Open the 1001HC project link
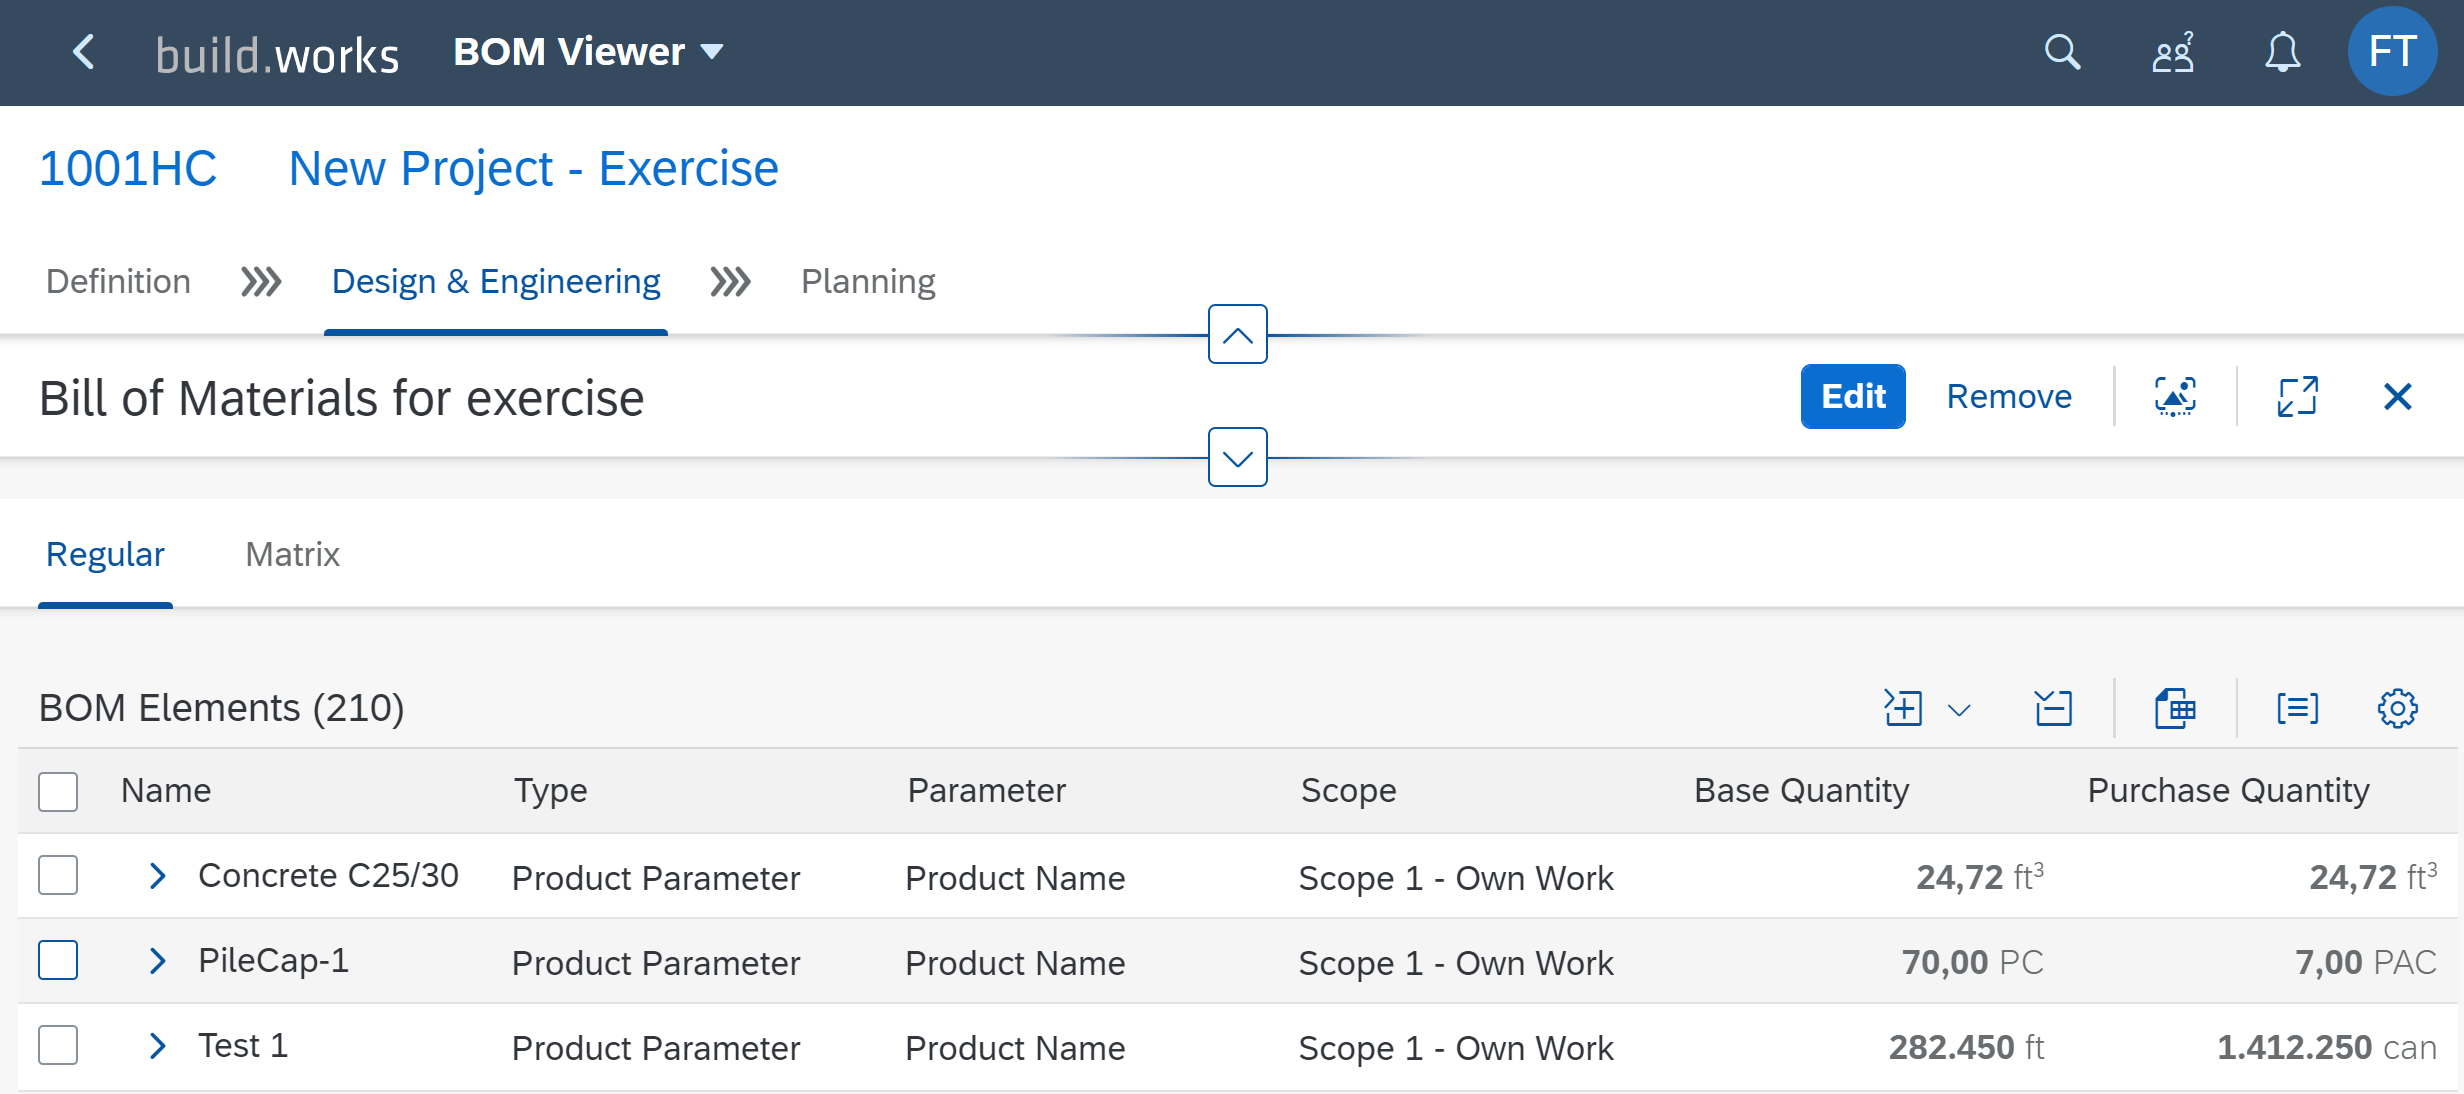This screenshot has height=1094, width=2464. point(128,168)
